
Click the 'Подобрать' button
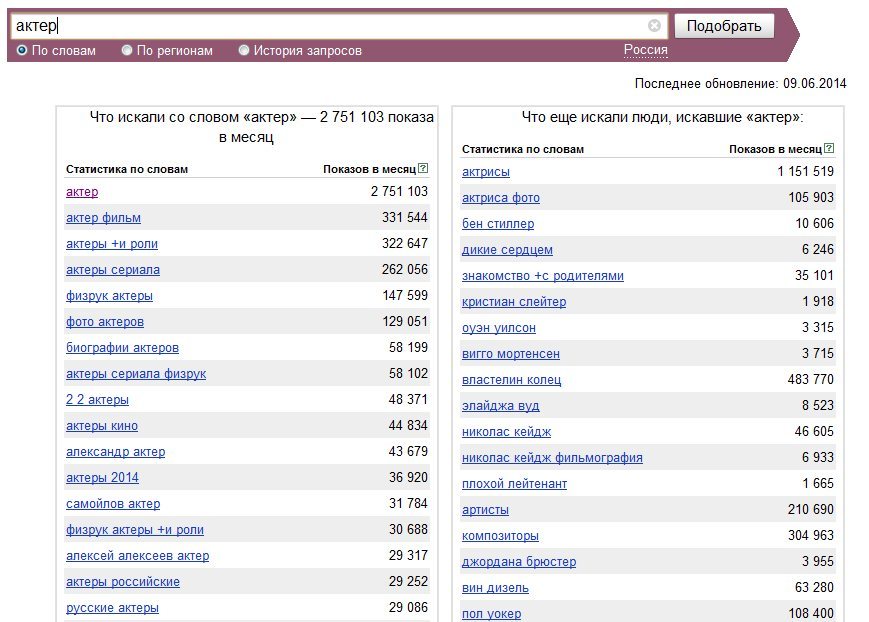(724, 26)
